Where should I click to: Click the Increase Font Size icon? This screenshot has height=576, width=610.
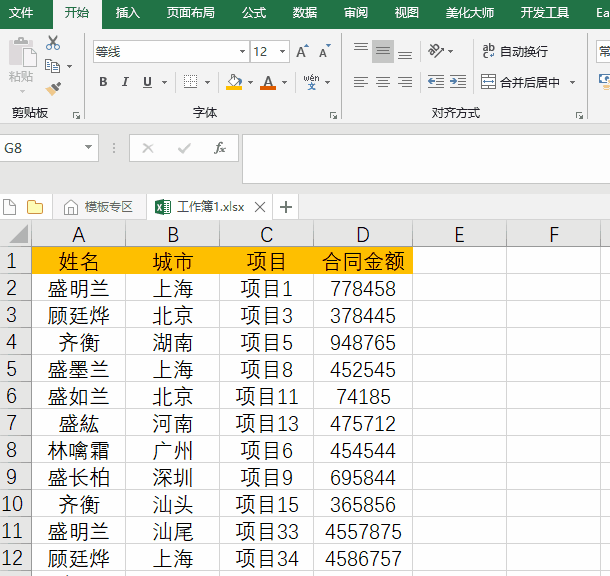coord(302,51)
